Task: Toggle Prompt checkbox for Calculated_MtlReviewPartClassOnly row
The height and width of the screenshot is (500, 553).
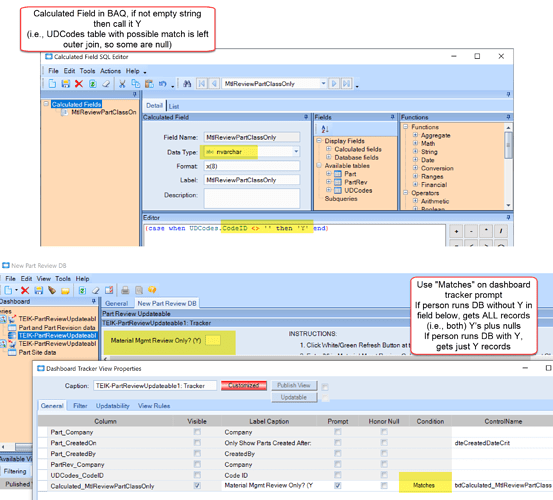Action: [338, 486]
